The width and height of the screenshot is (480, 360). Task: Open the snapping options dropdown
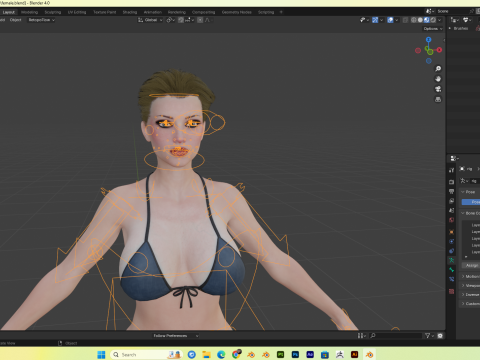click(189, 20)
